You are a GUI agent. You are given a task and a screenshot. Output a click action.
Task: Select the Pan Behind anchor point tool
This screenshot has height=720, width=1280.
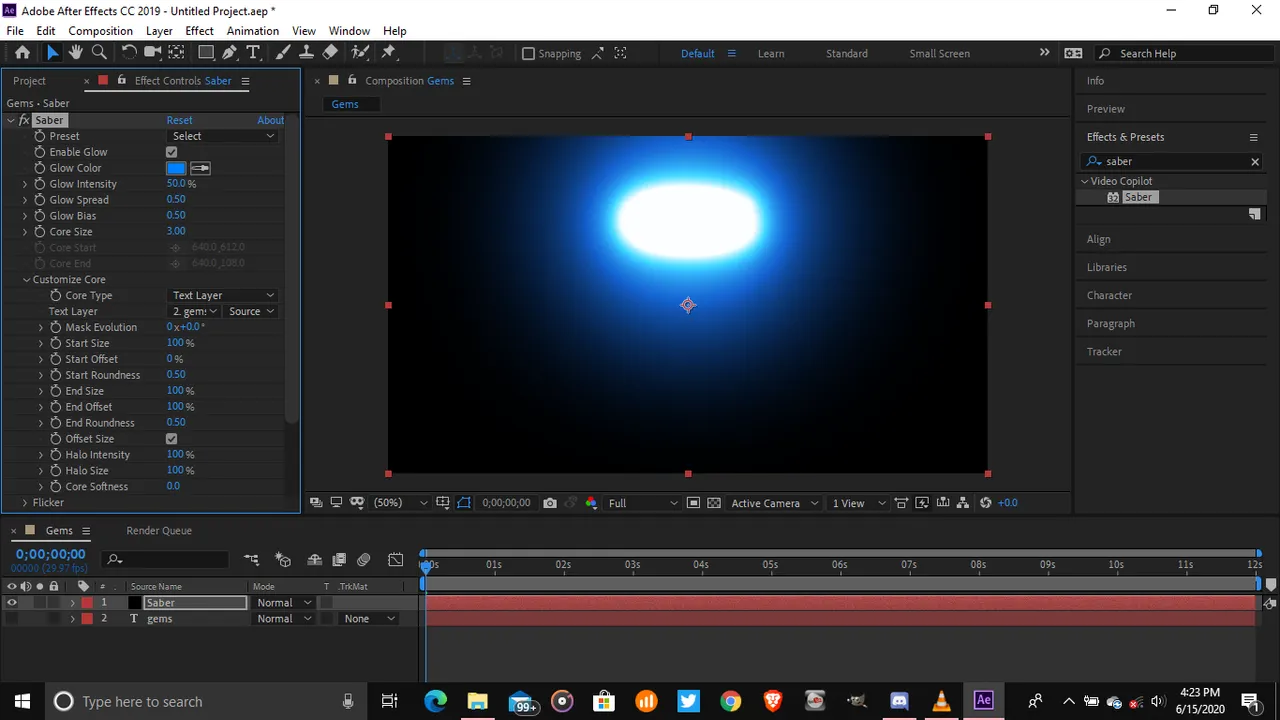(x=176, y=53)
